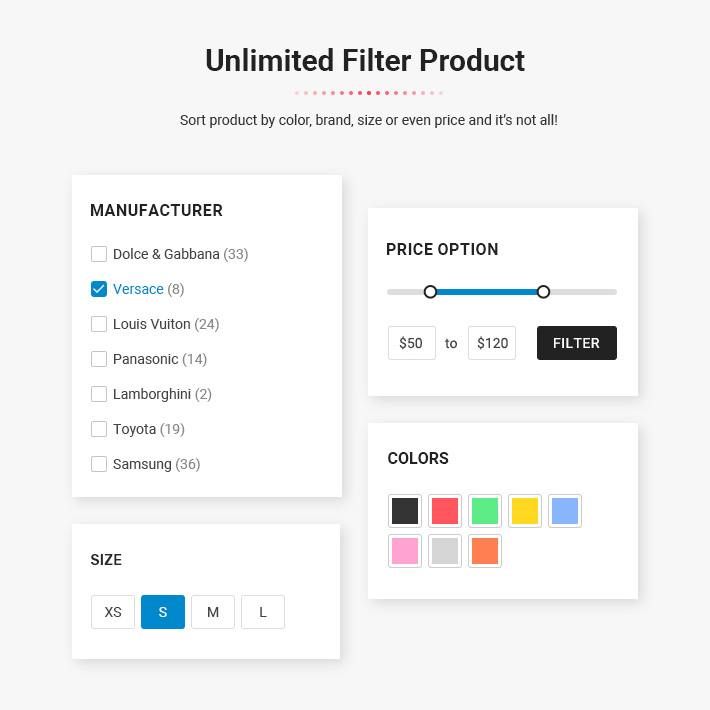Click the left price slider handle

[x=430, y=292]
